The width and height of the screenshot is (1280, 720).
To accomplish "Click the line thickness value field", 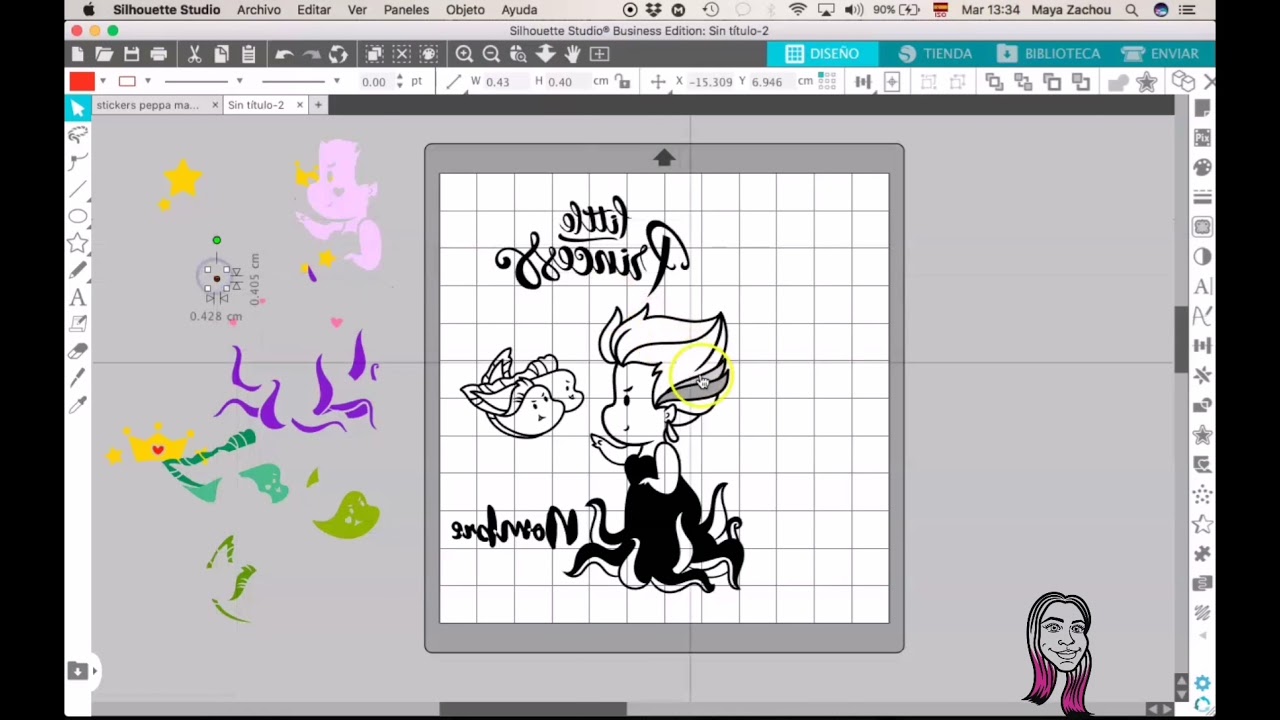I will click(375, 82).
